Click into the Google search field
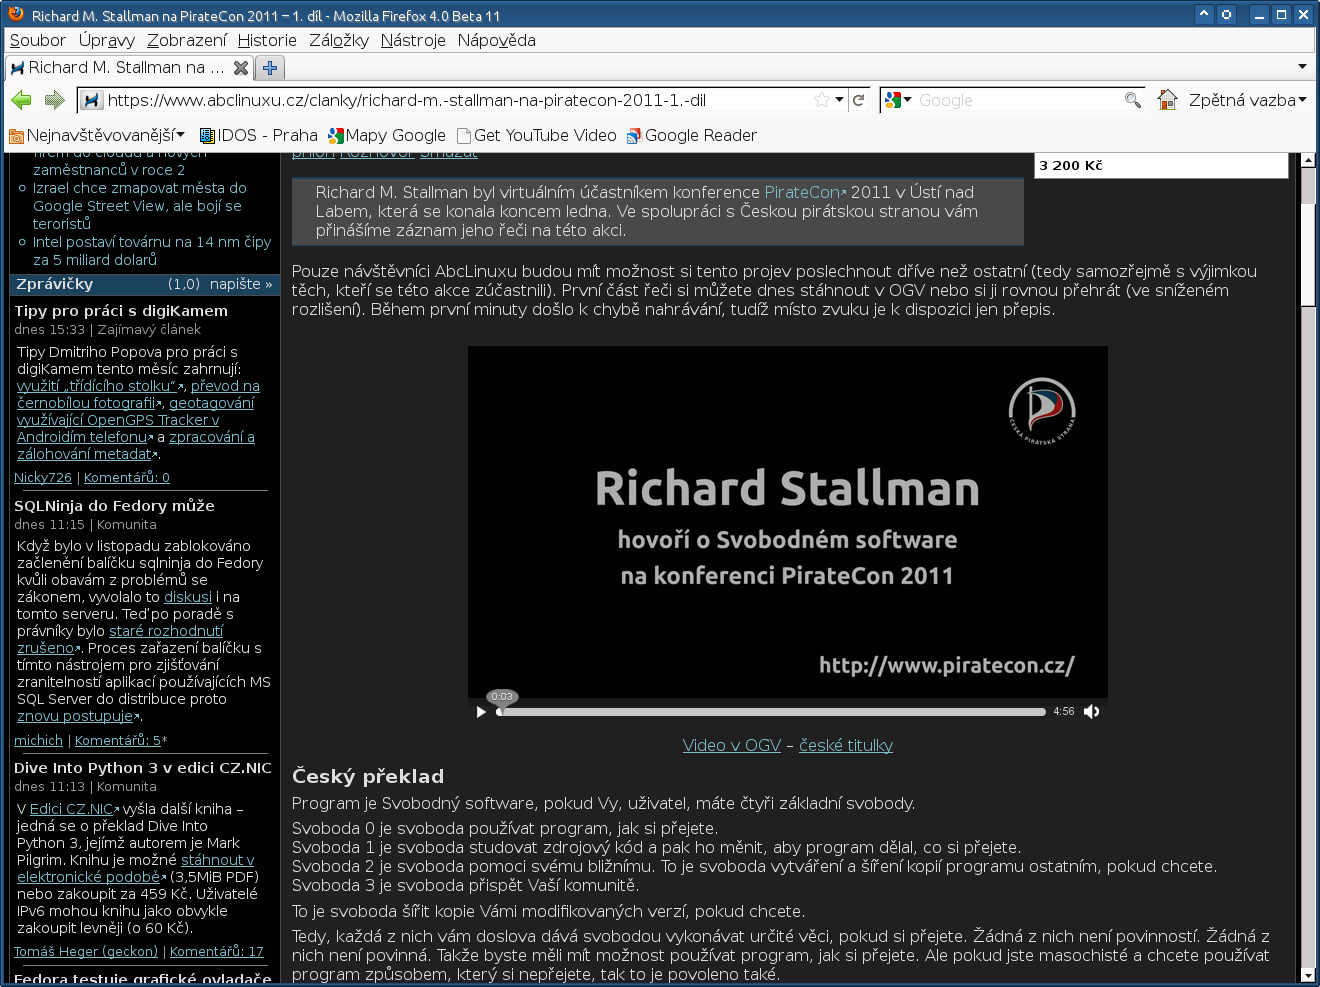Image resolution: width=1320 pixels, height=987 pixels. click(1018, 100)
